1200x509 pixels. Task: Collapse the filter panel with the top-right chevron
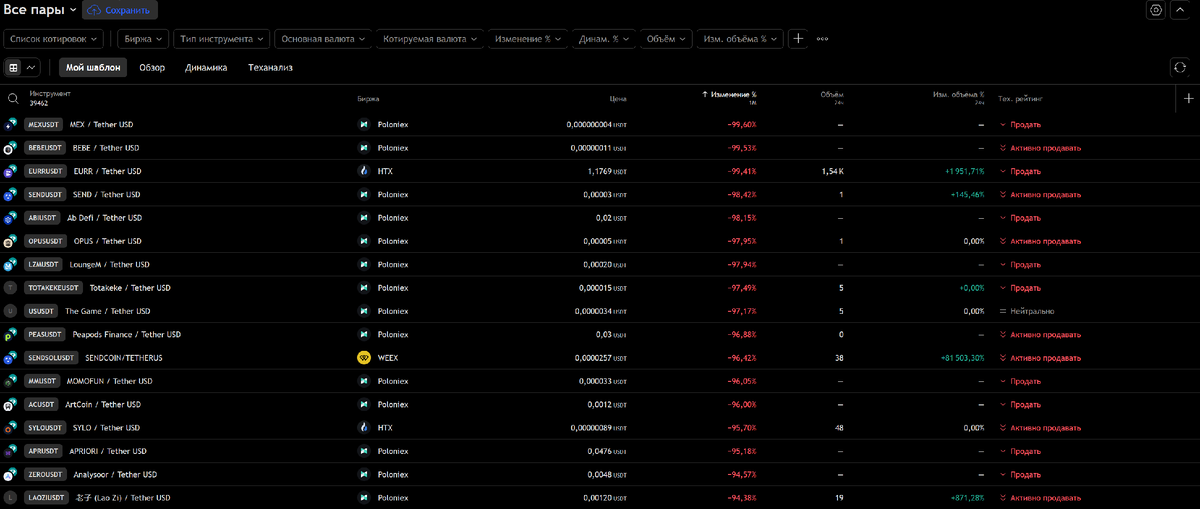tap(1180, 10)
